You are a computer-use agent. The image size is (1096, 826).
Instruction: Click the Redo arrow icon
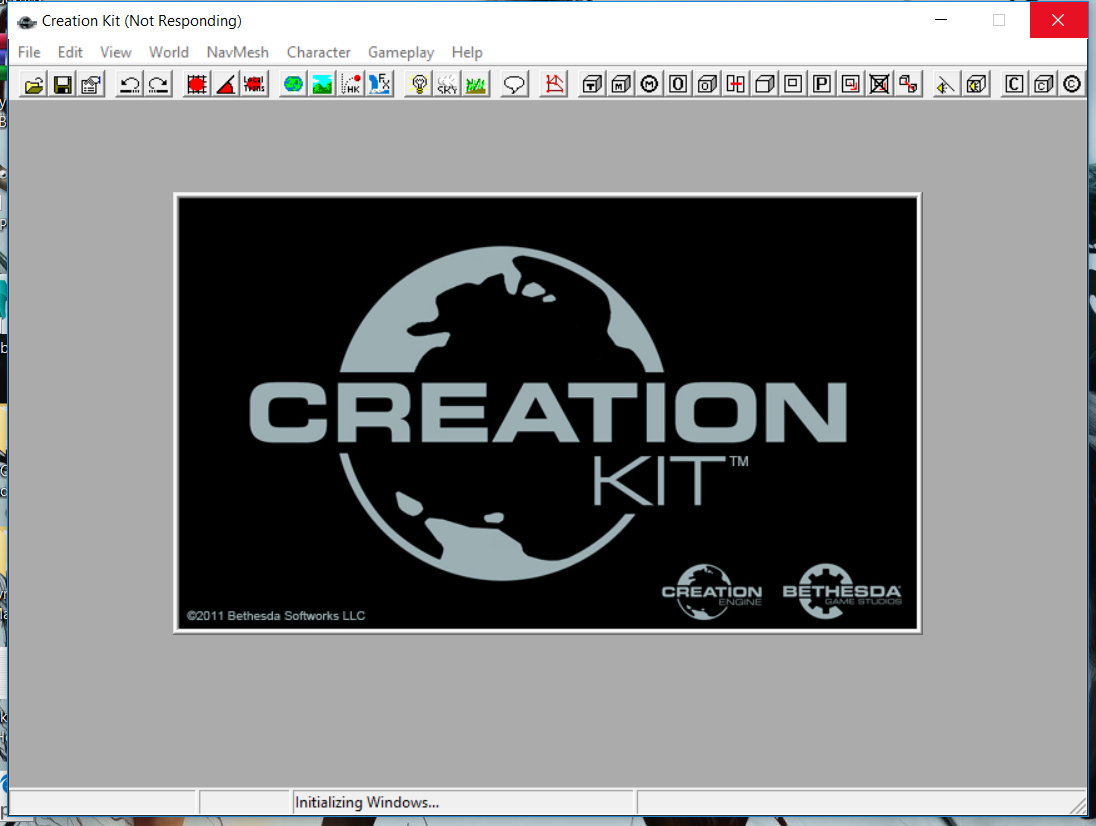click(x=159, y=85)
